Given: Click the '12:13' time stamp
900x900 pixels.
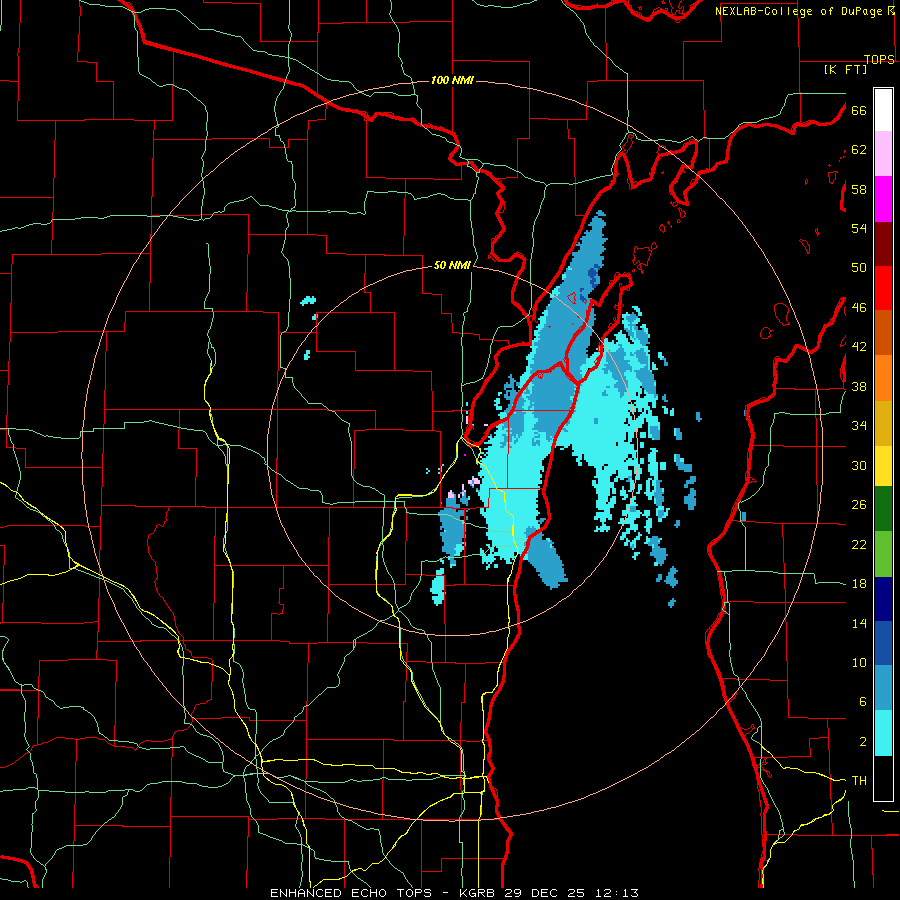Looking at the screenshot, I should click(x=617, y=893).
